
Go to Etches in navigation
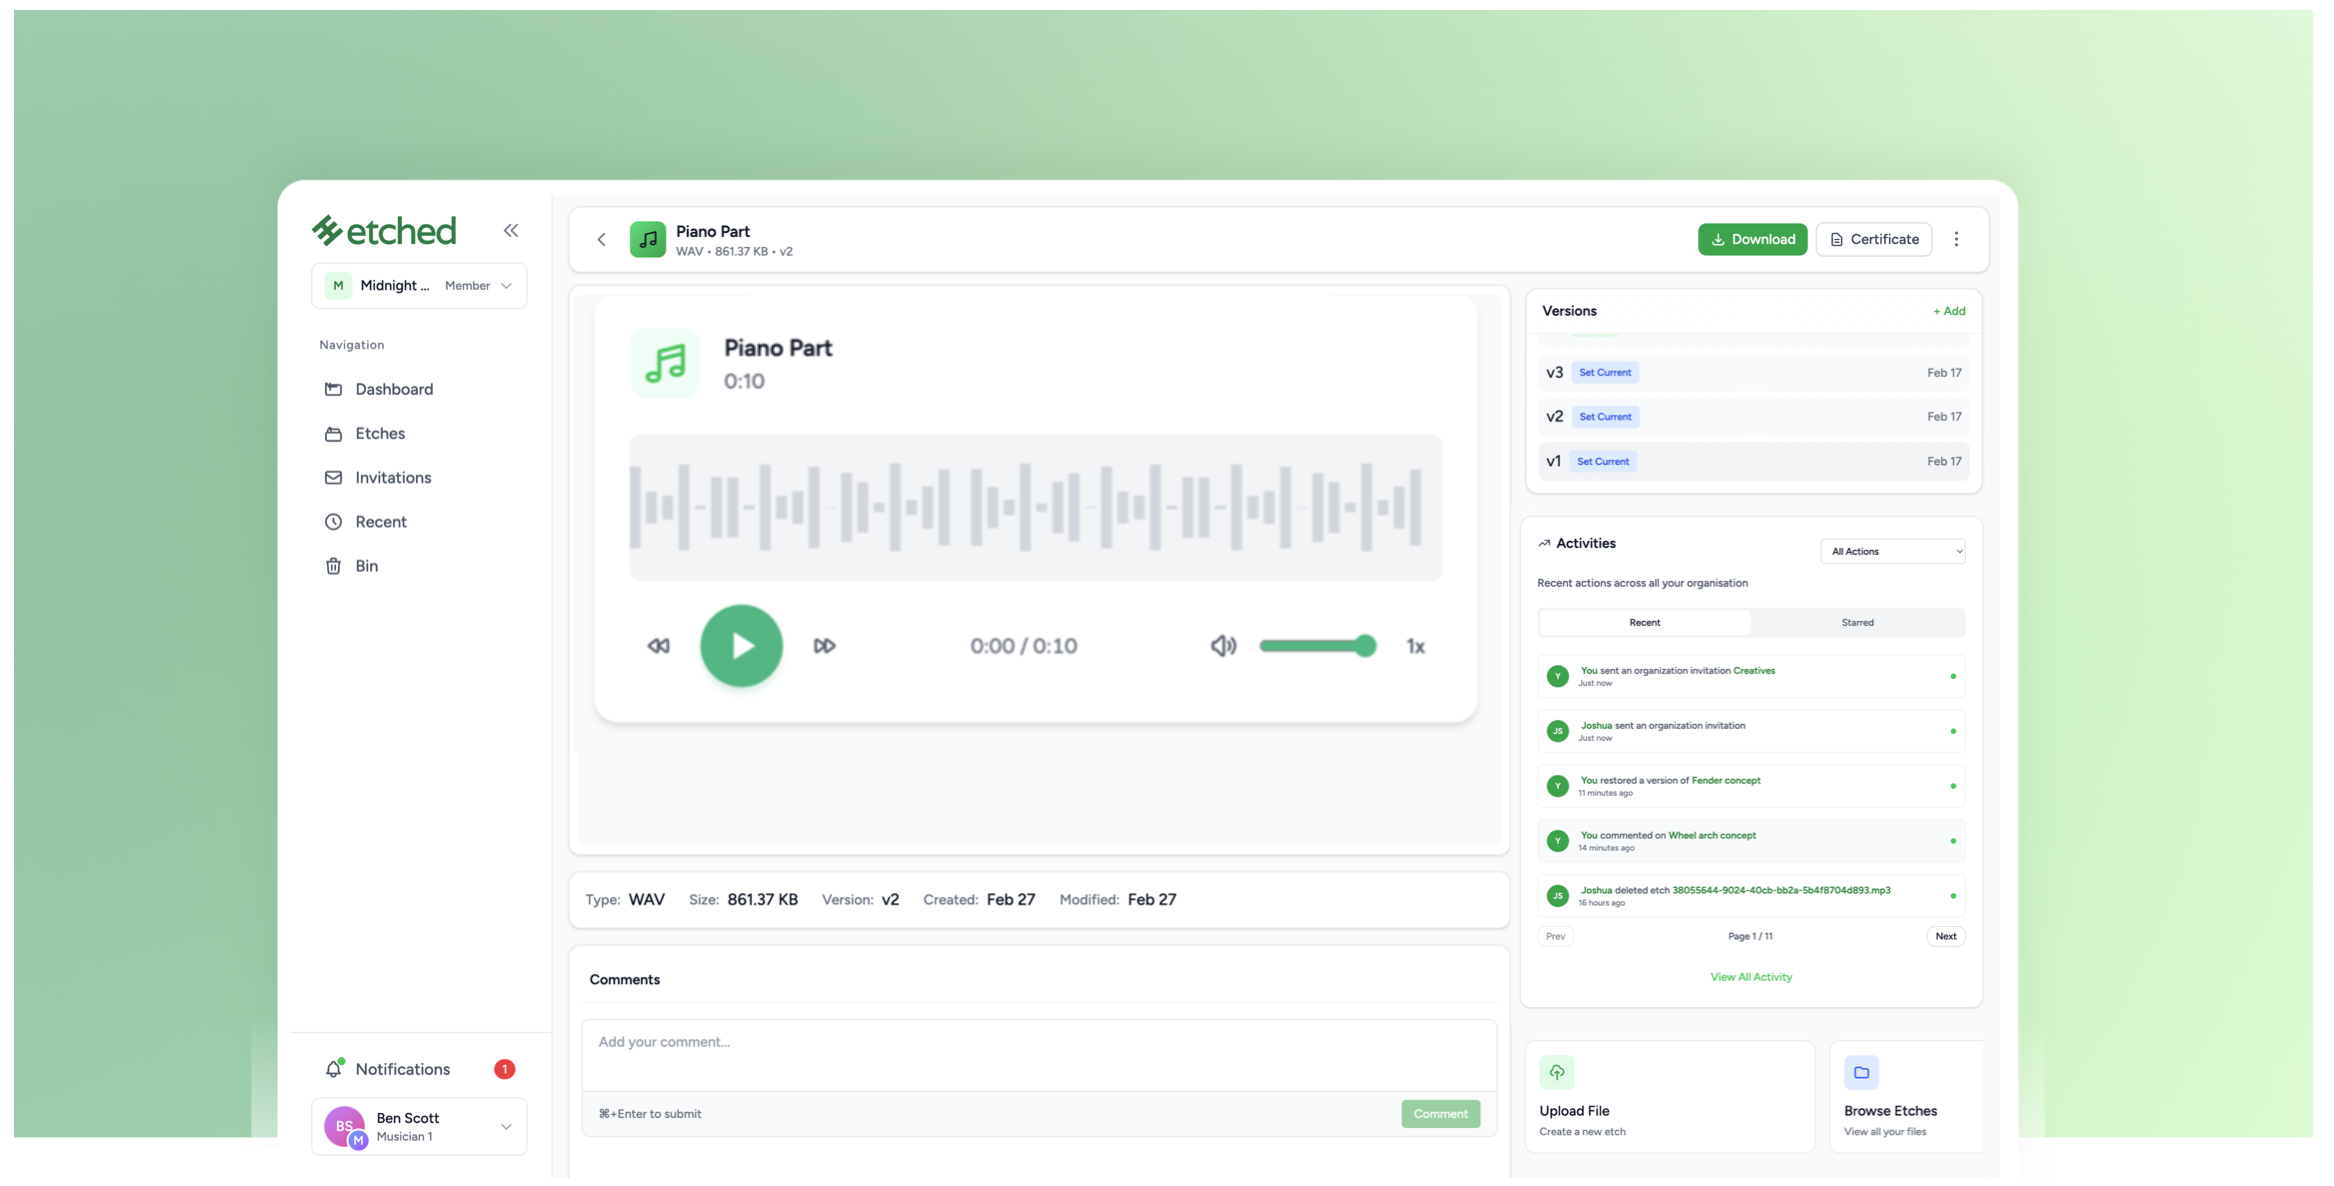(380, 434)
